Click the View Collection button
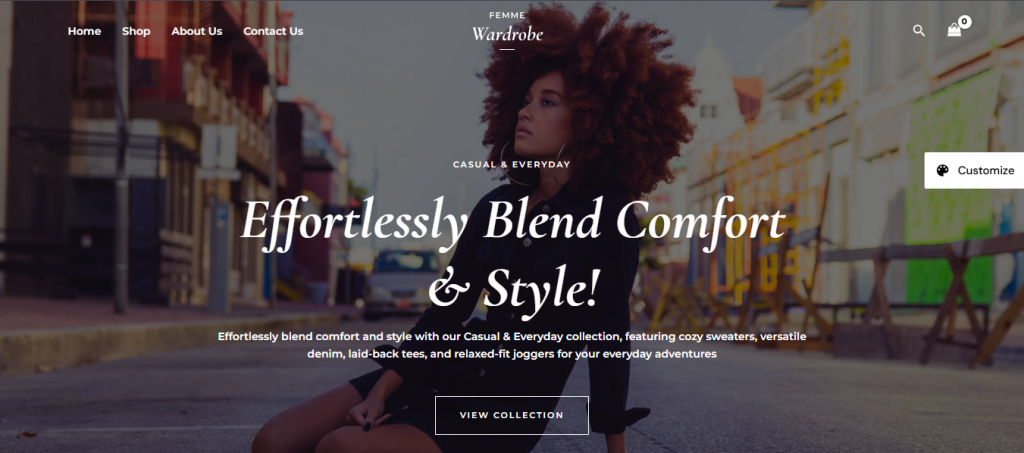 511,415
